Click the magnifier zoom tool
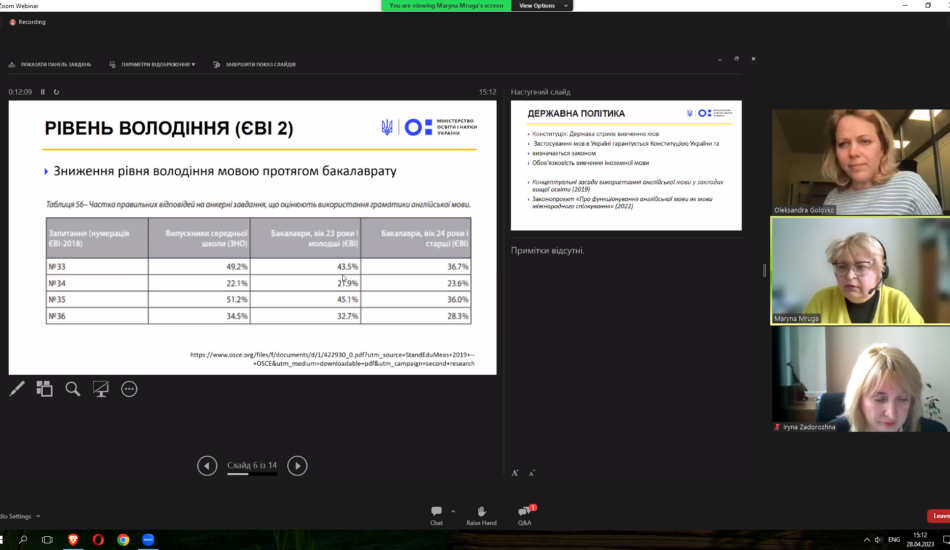This screenshot has height=550, width=950. tap(73, 389)
